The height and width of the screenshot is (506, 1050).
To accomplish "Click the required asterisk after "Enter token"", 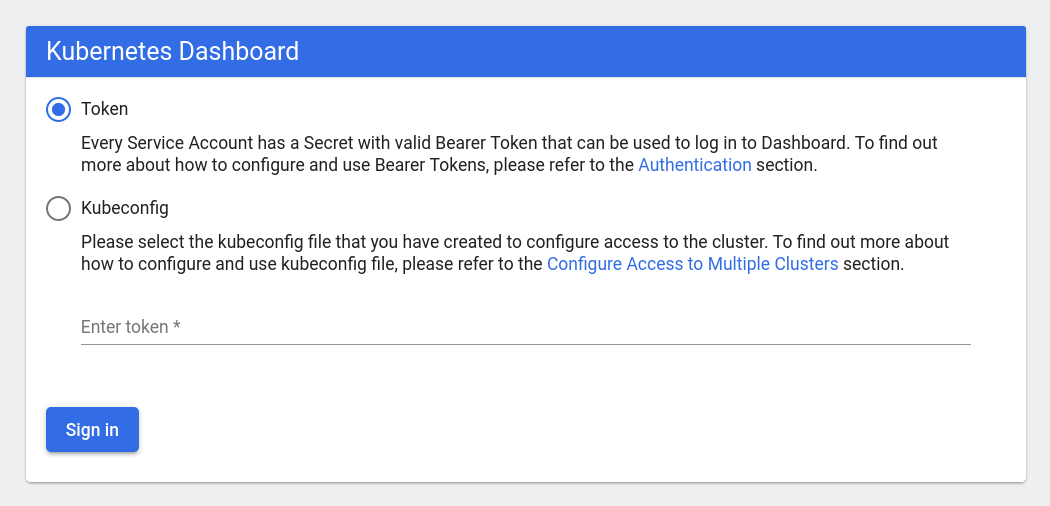I will 177,327.
